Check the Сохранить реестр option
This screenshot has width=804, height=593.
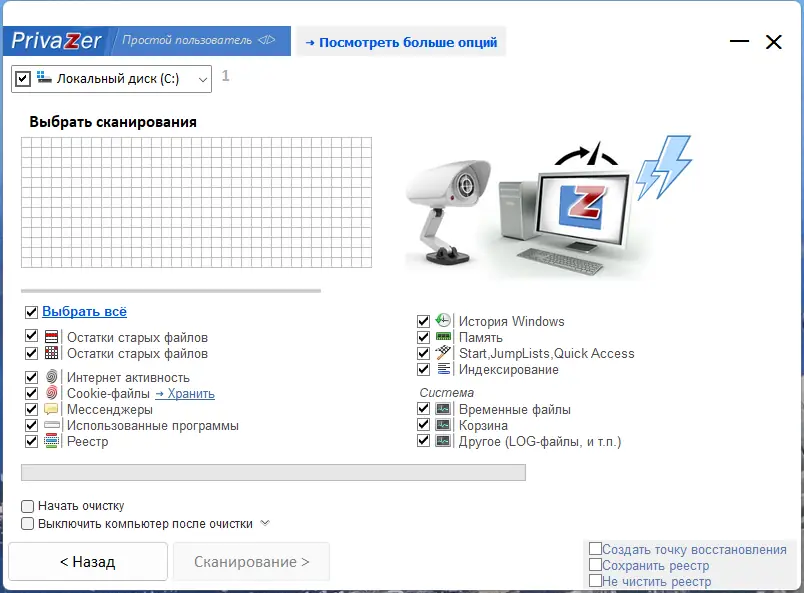pyautogui.click(x=595, y=564)
